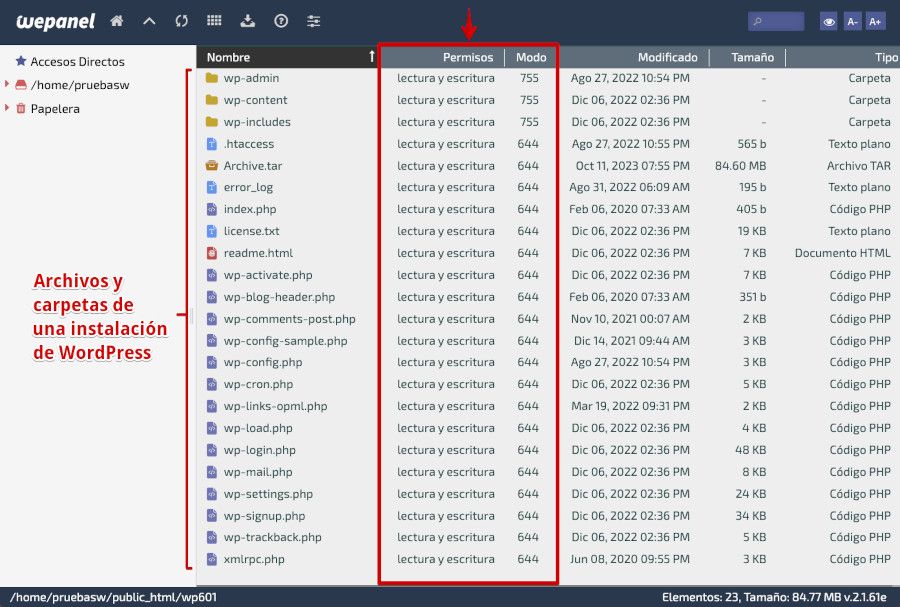The image size is (900, 607).
Task: Click the license.txt file icon
Action: [x=212, y=231]
